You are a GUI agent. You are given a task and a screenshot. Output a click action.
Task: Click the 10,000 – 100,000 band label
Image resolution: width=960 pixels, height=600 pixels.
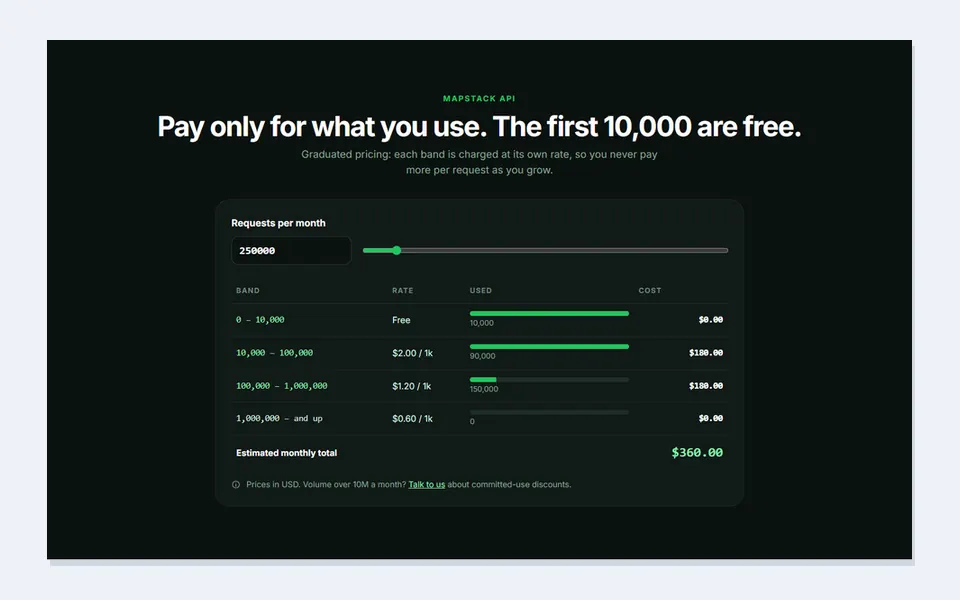tap(274, 353)
